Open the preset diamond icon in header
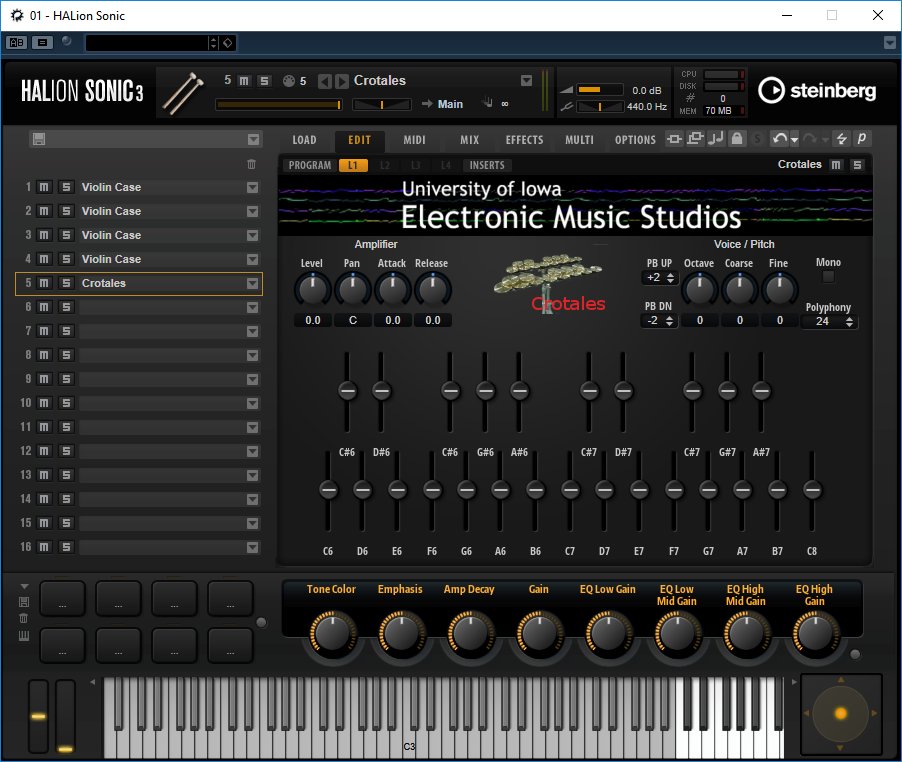The height and width of the screenshot is (762, 902). click(x=228, y=43)
